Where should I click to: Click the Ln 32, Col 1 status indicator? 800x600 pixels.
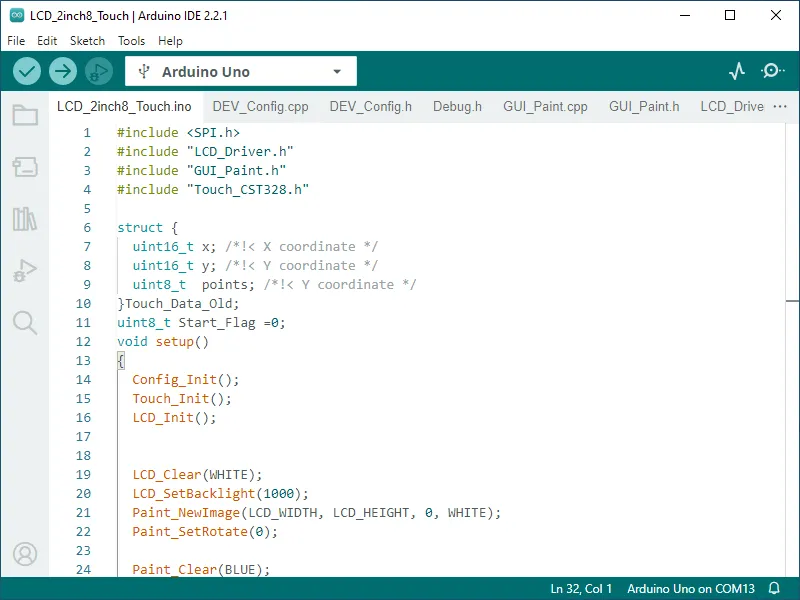[x=581, y=589]
